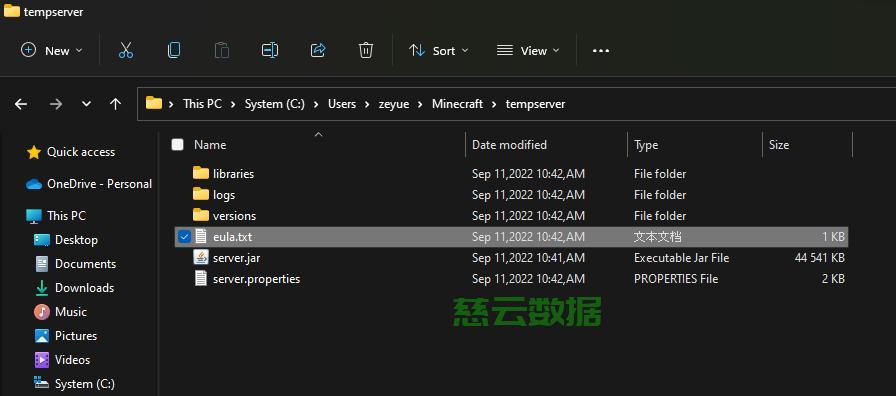Screen dimensions: 896x396
Task: Open Pictures in navigation pane
Action: coord(66,336)
